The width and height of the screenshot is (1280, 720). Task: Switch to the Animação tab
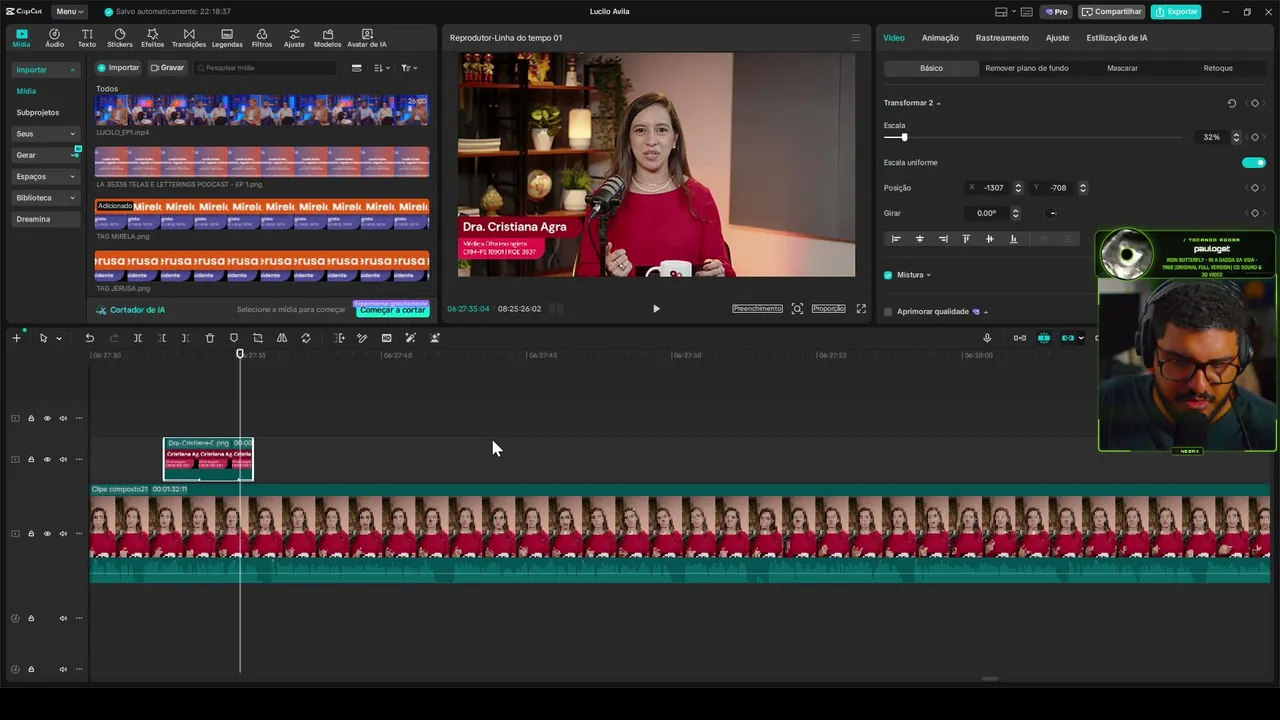point(940,38)
